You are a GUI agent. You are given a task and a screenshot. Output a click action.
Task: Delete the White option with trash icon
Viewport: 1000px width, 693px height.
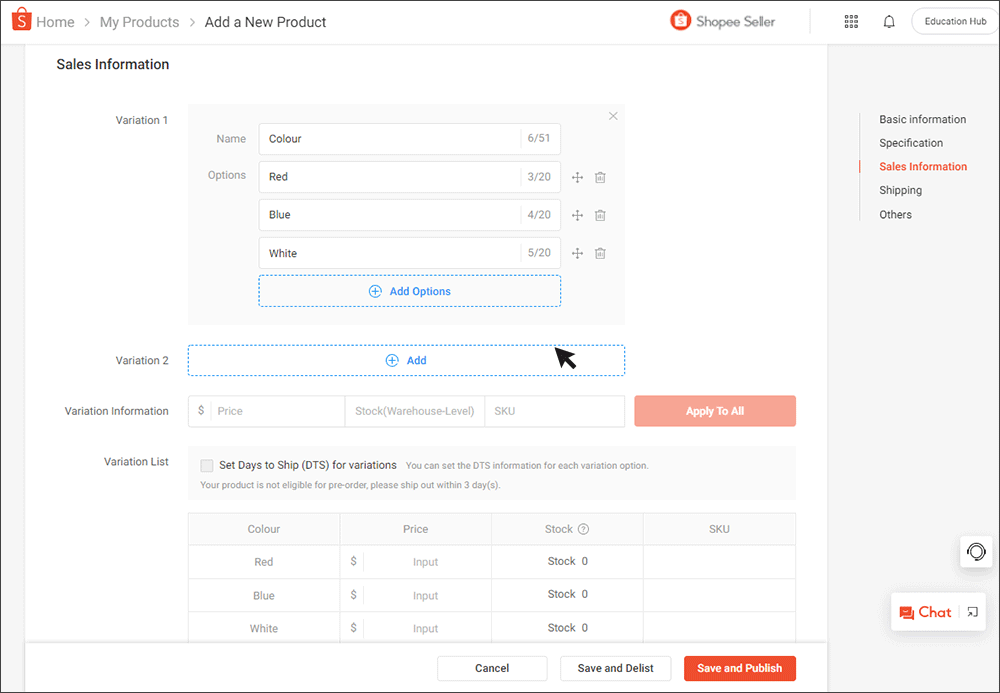pyautogui.click(x=600, y=254)
